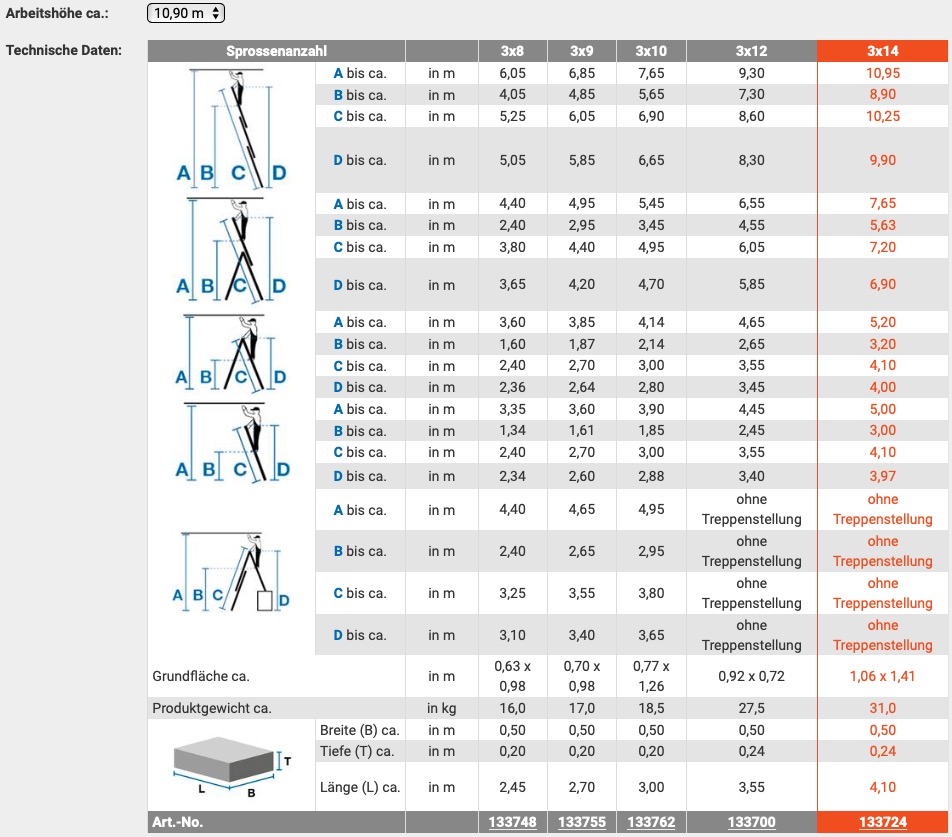Click the extended ladder position diagram
This screenshot has height=837, width=952.
[231, 128]
